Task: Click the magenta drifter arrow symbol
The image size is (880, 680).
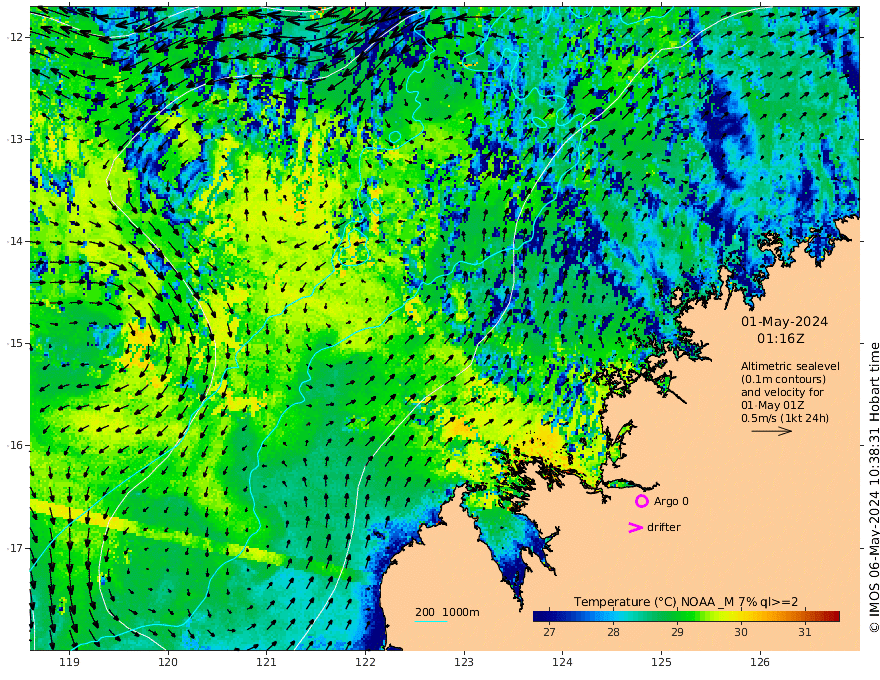Action: click(635, 527)
